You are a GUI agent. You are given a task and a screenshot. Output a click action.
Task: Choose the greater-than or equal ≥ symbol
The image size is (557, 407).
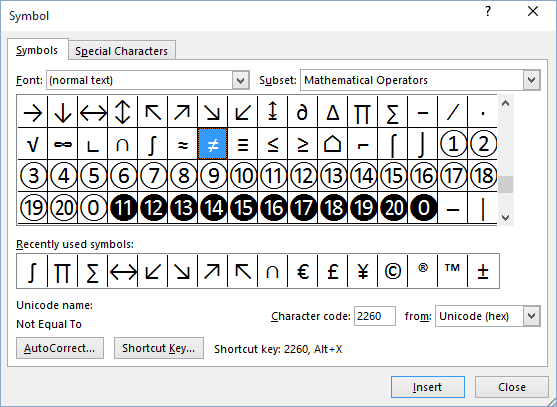(302, 144)
